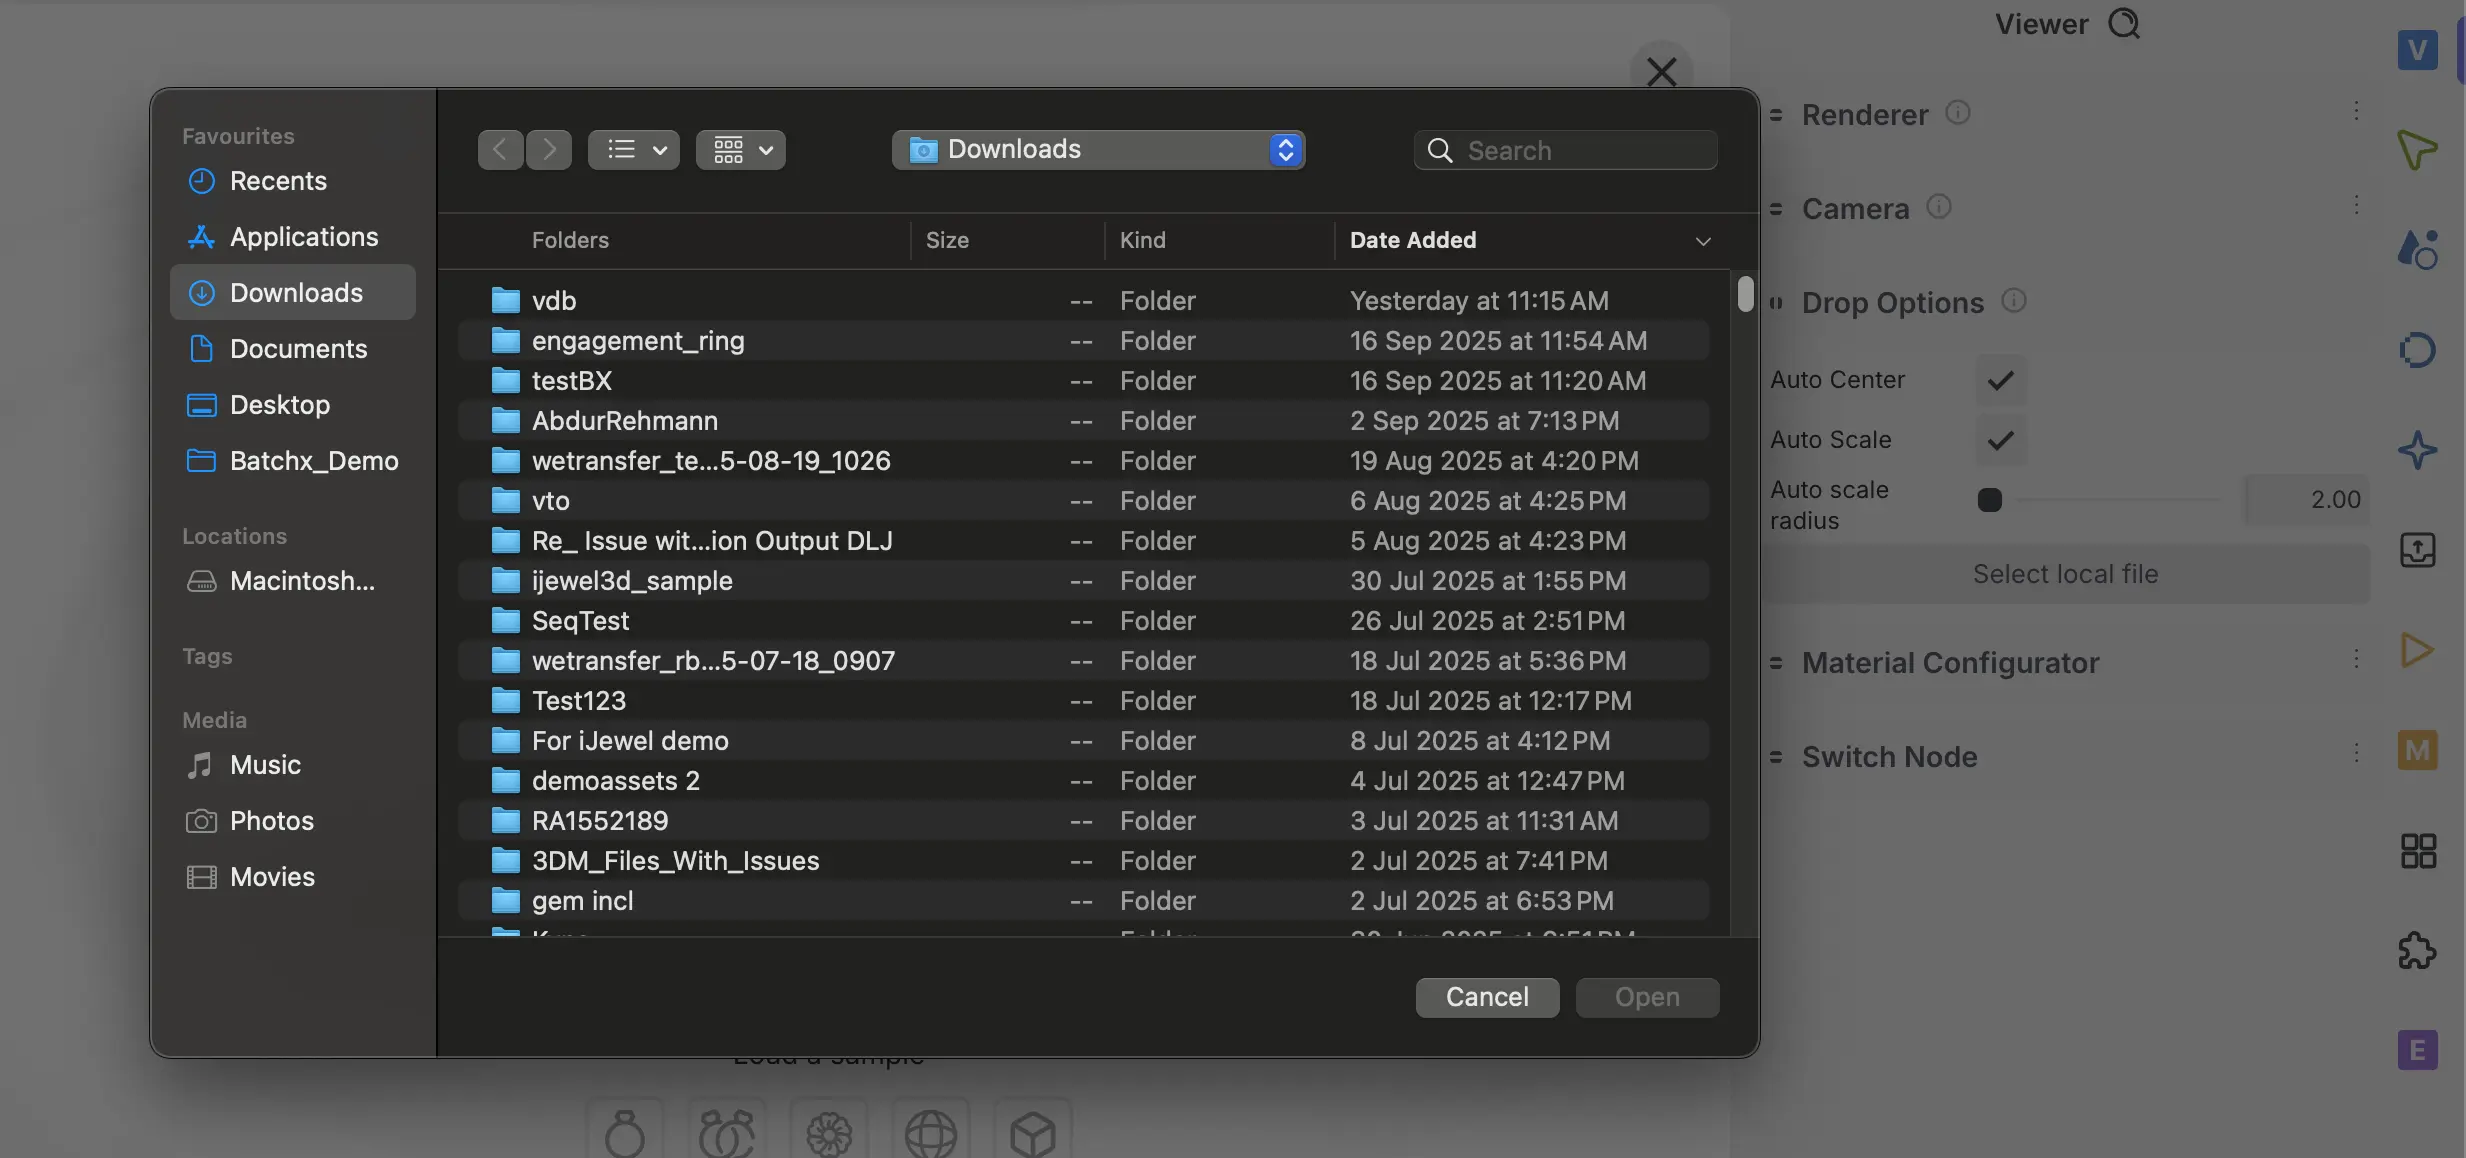Go back in file dialog navigation

pos(500,150)
